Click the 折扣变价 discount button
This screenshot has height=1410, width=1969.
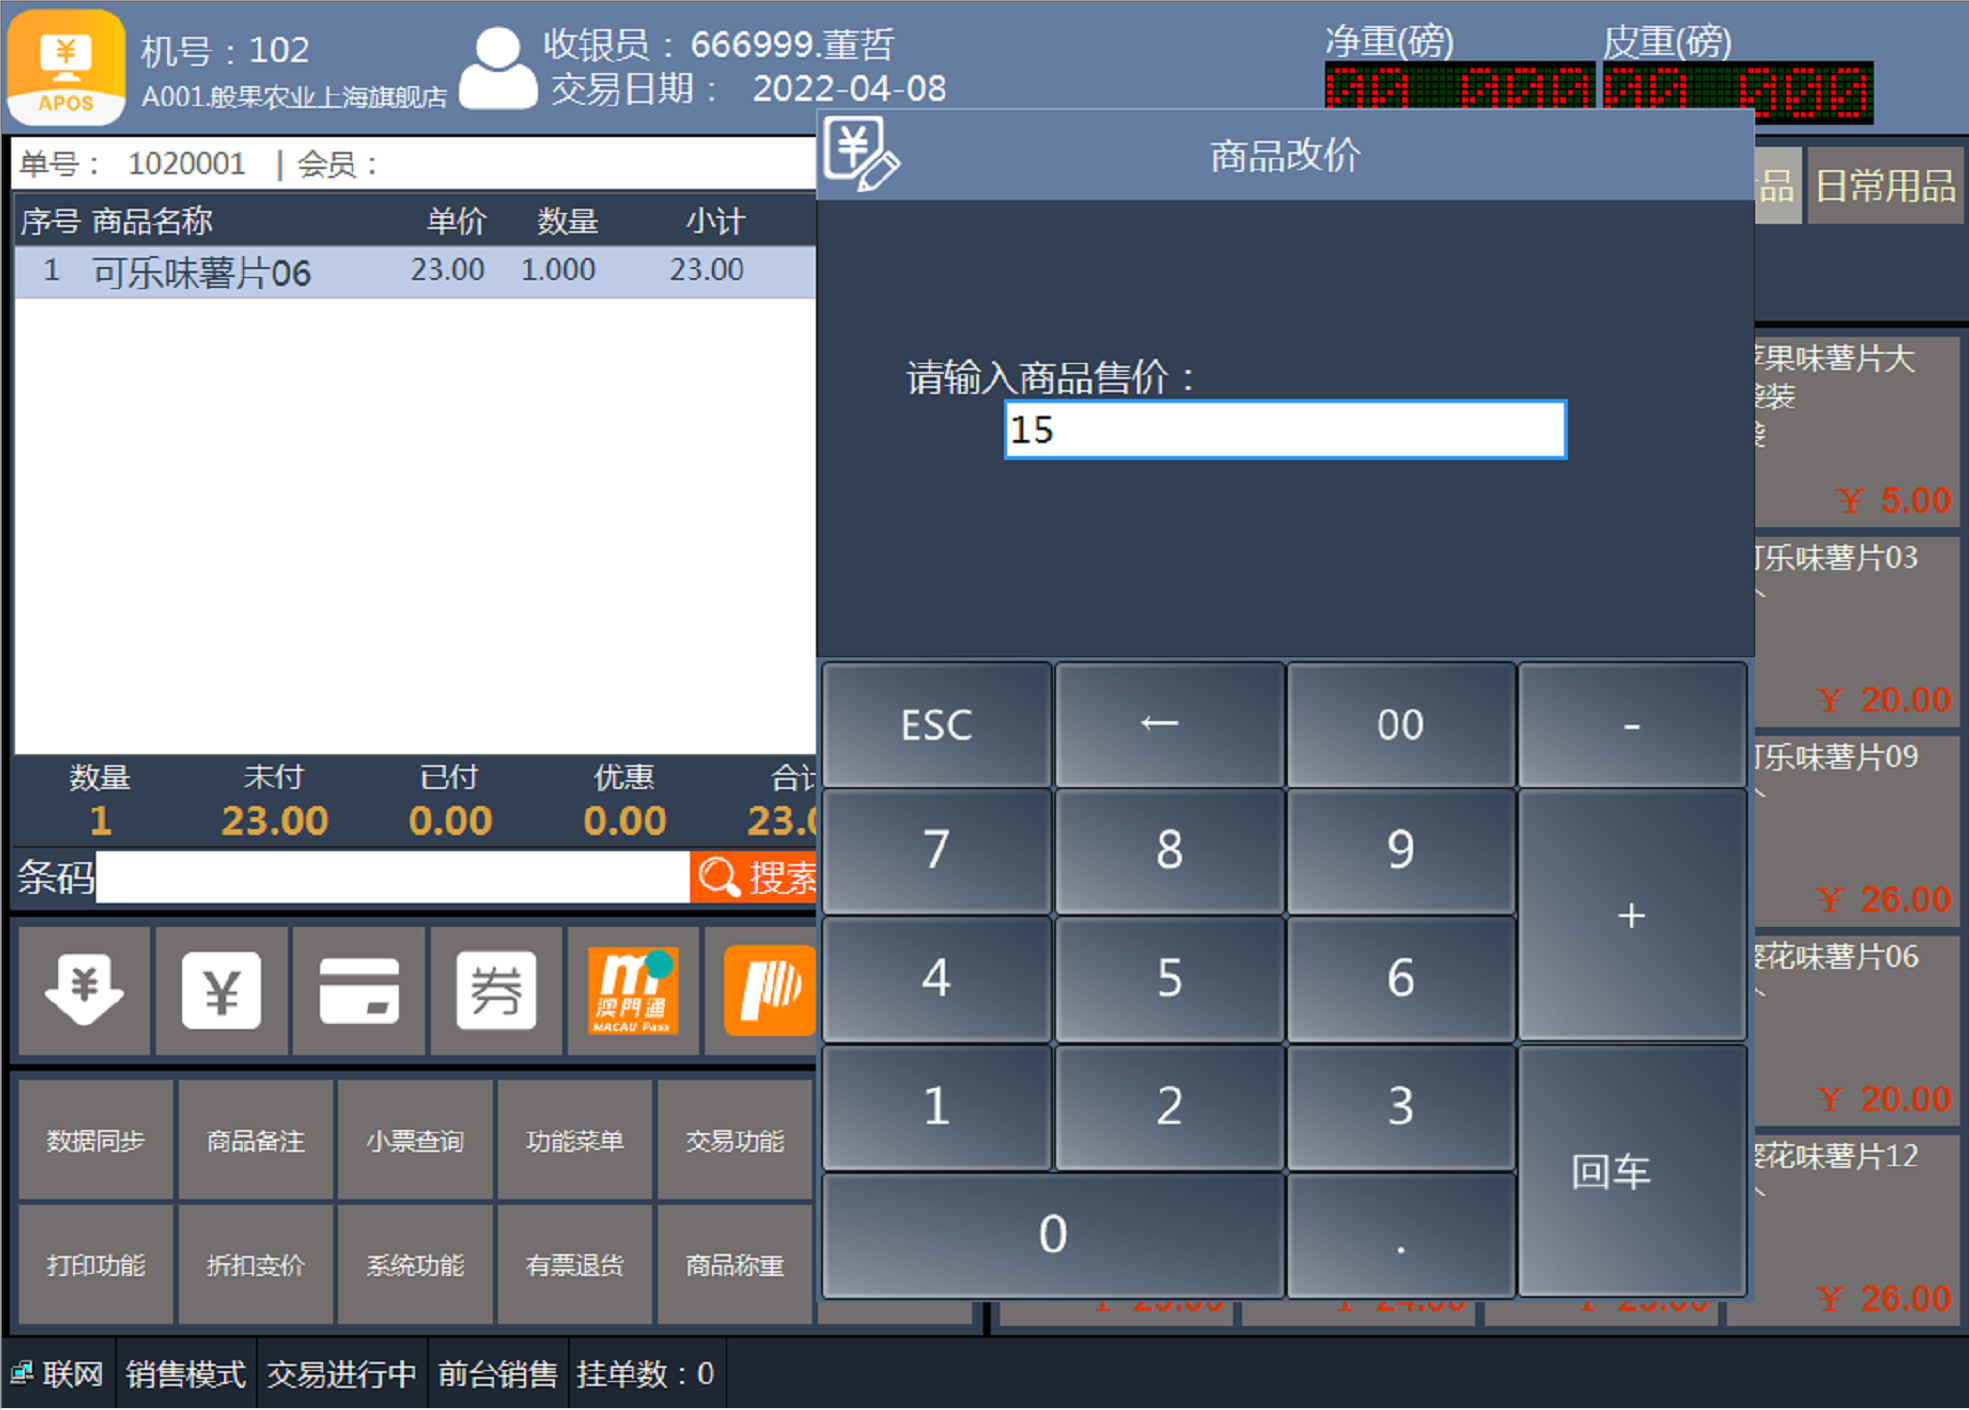255,1265
